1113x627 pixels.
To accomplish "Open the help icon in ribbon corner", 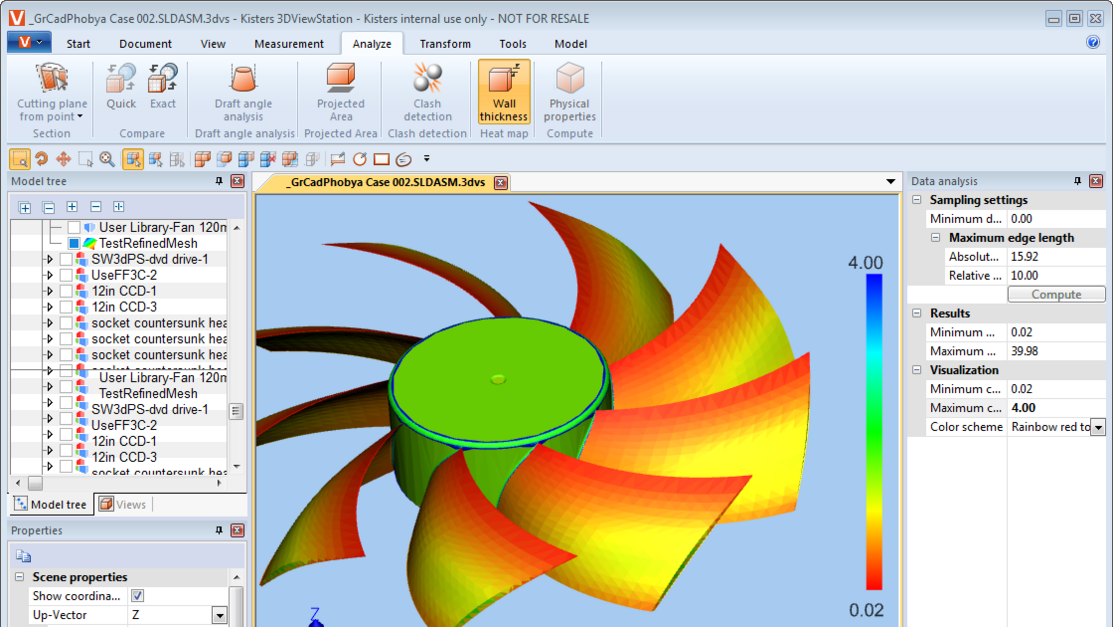I will 1093,43.
